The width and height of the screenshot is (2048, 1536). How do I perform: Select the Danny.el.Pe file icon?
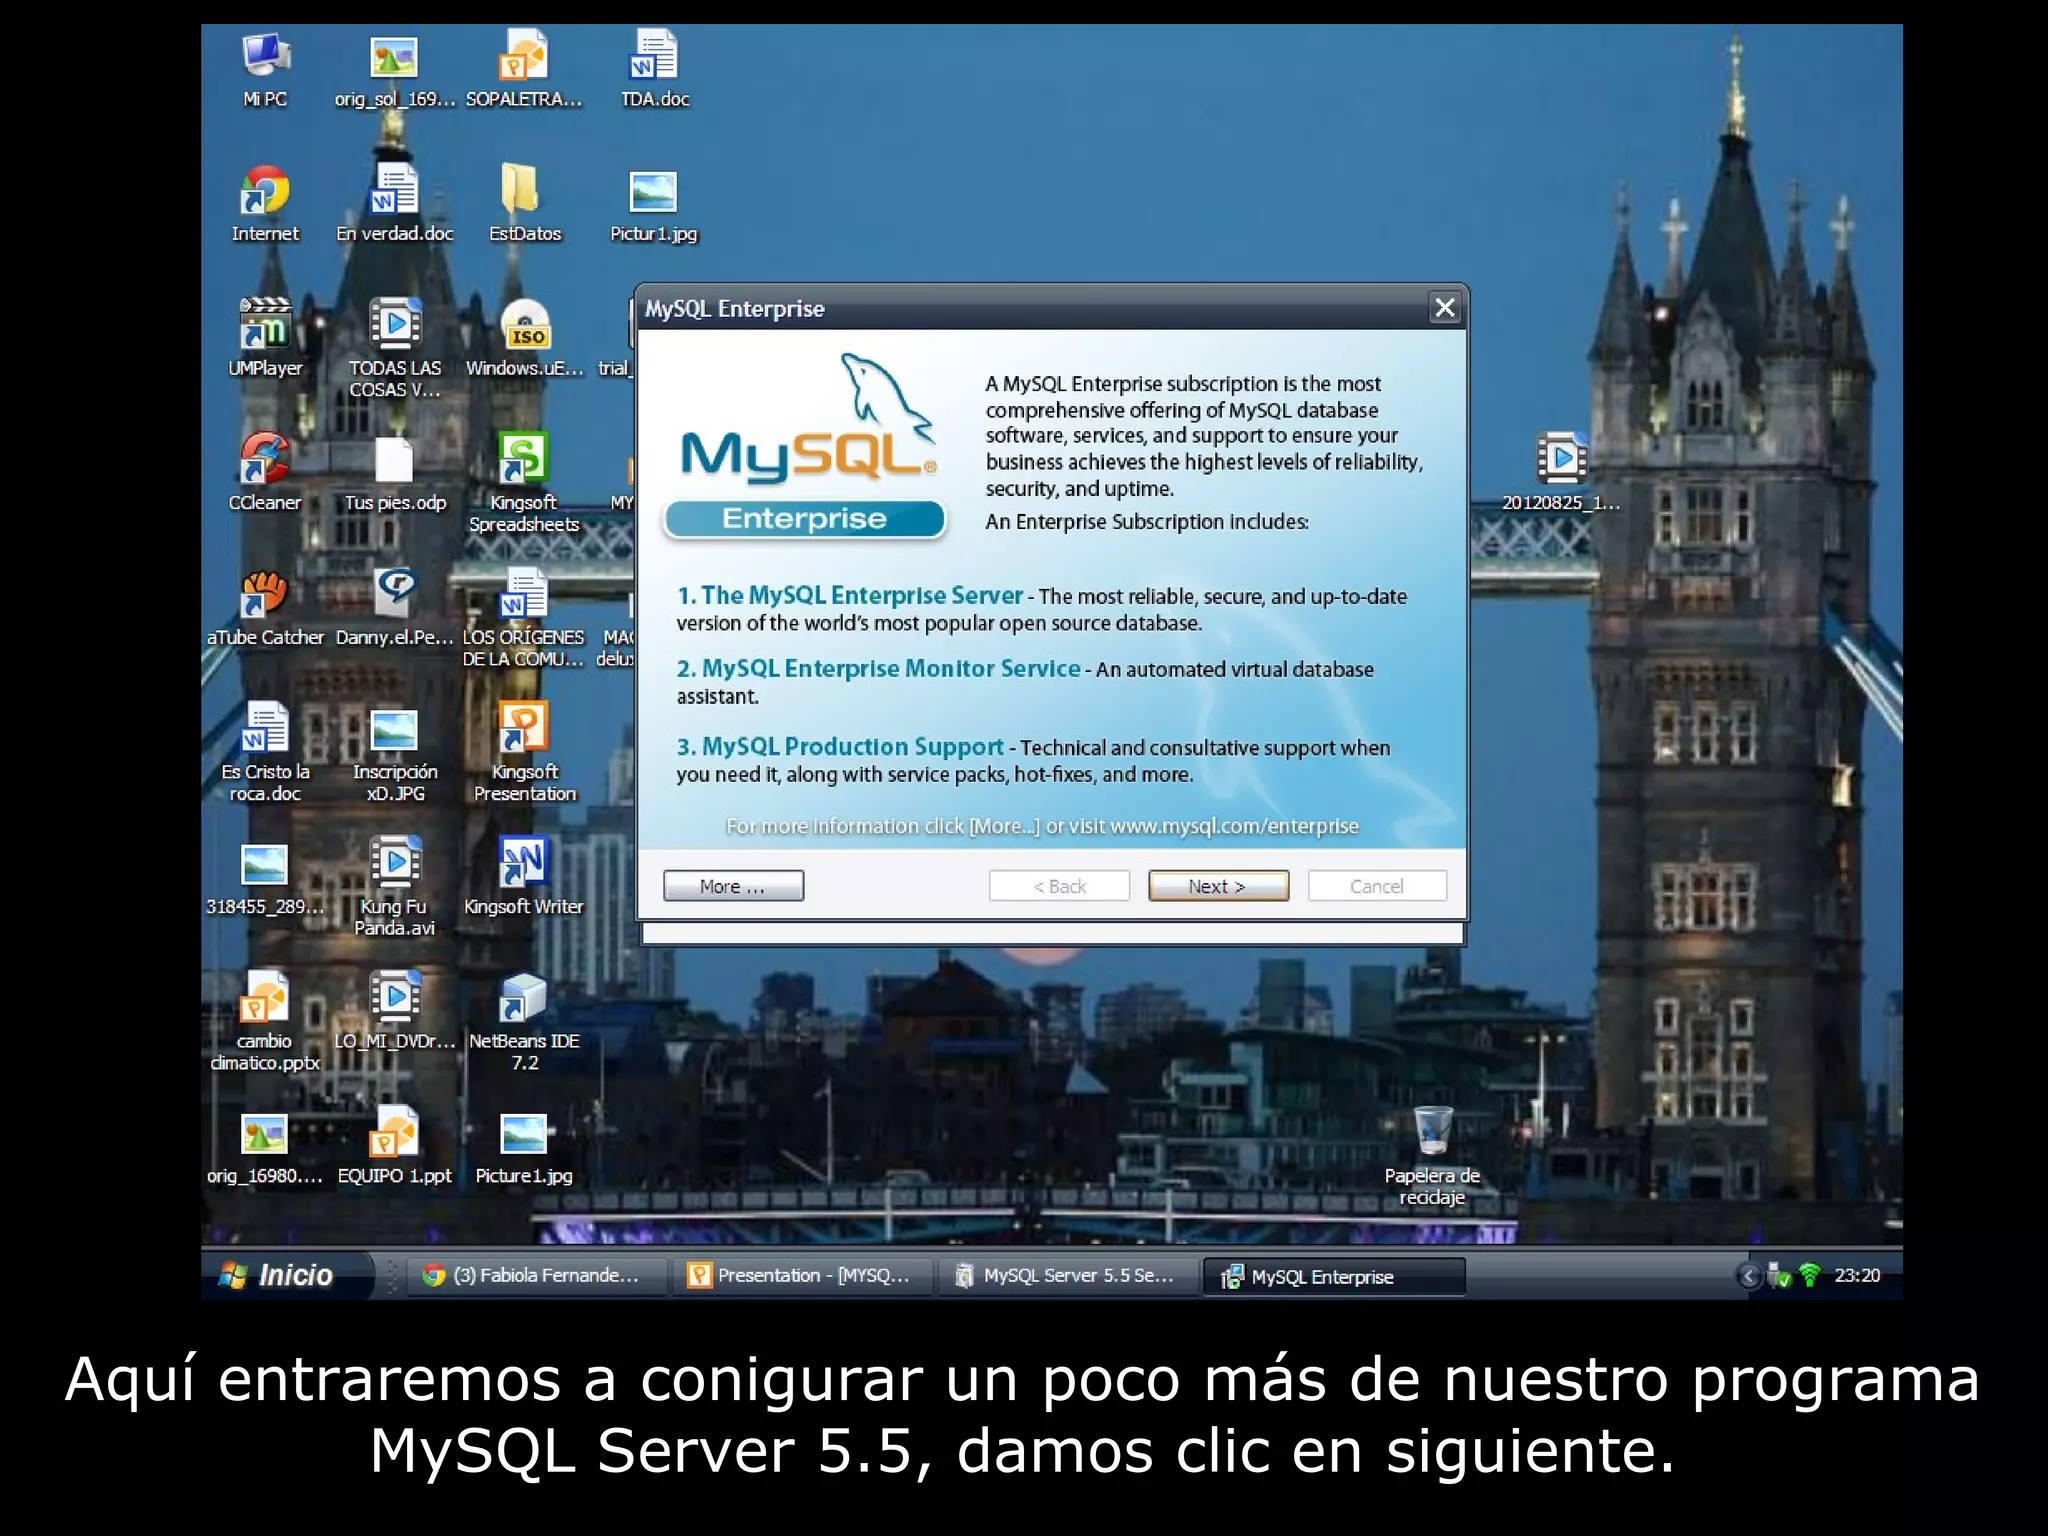(x=394, y=607)
